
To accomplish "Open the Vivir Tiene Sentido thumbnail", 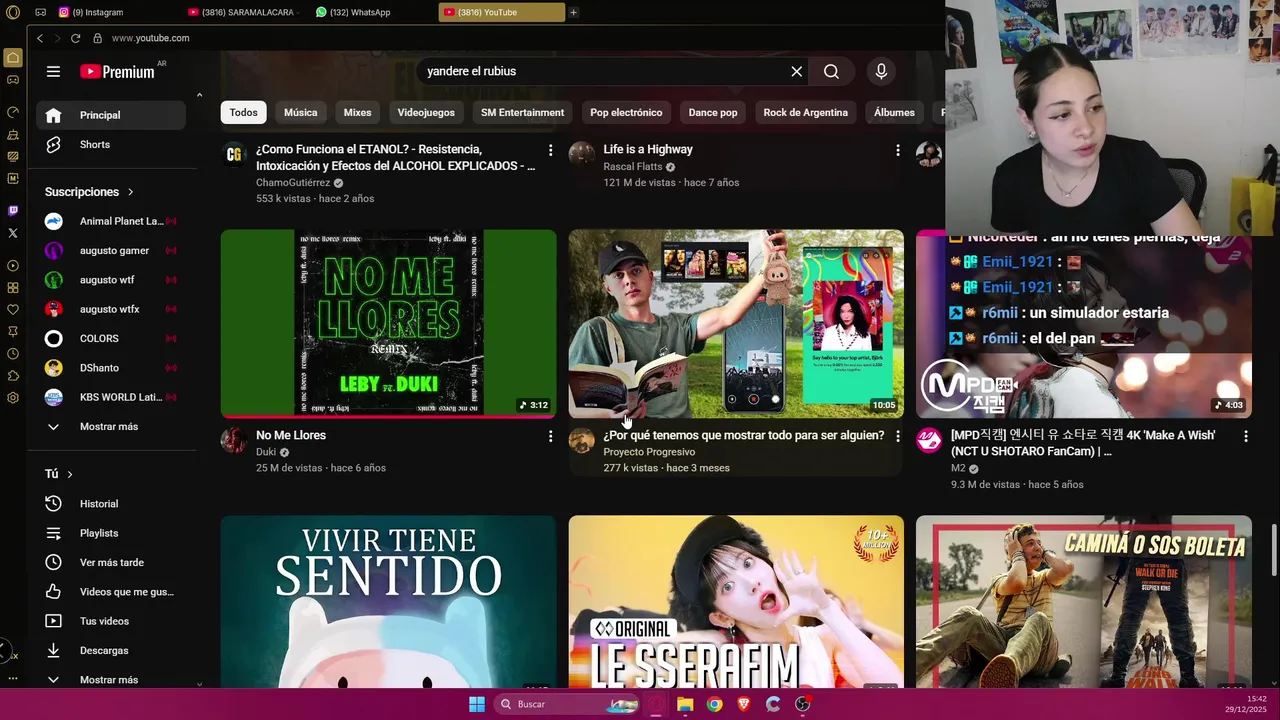I will (x=388, y=602).
